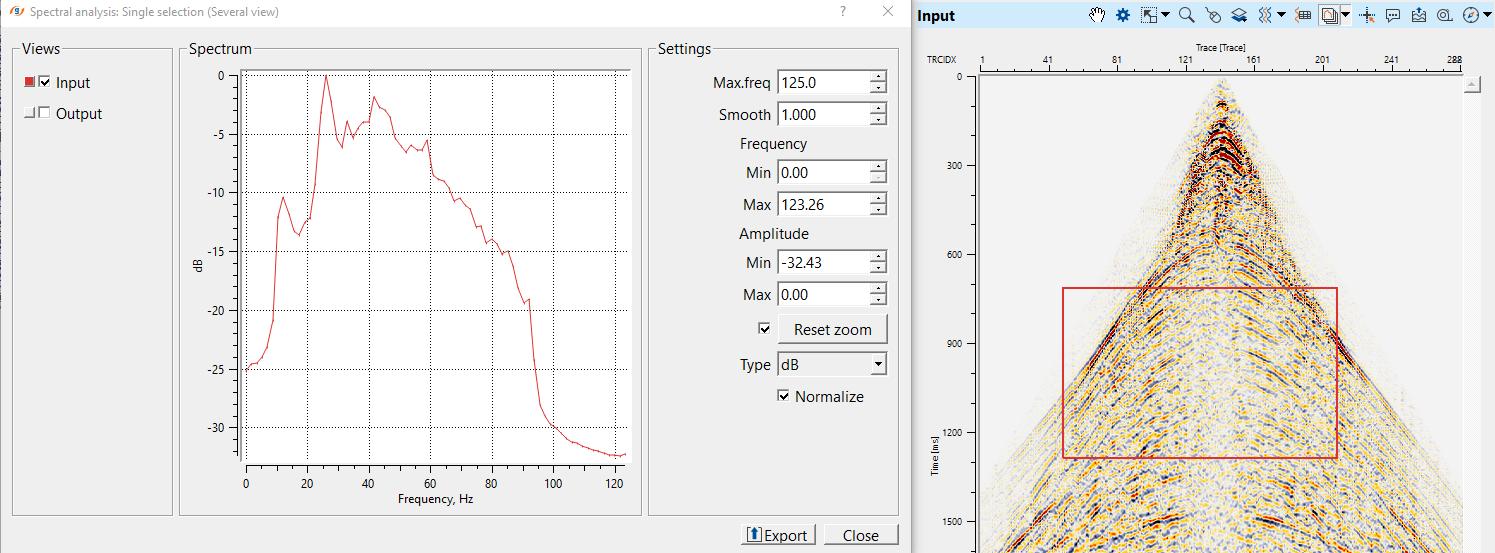Click the Frequency Max field 123.26
The width and height of the screenshot is (1495, 553).
pyautogui.click(x=823, y=204)
